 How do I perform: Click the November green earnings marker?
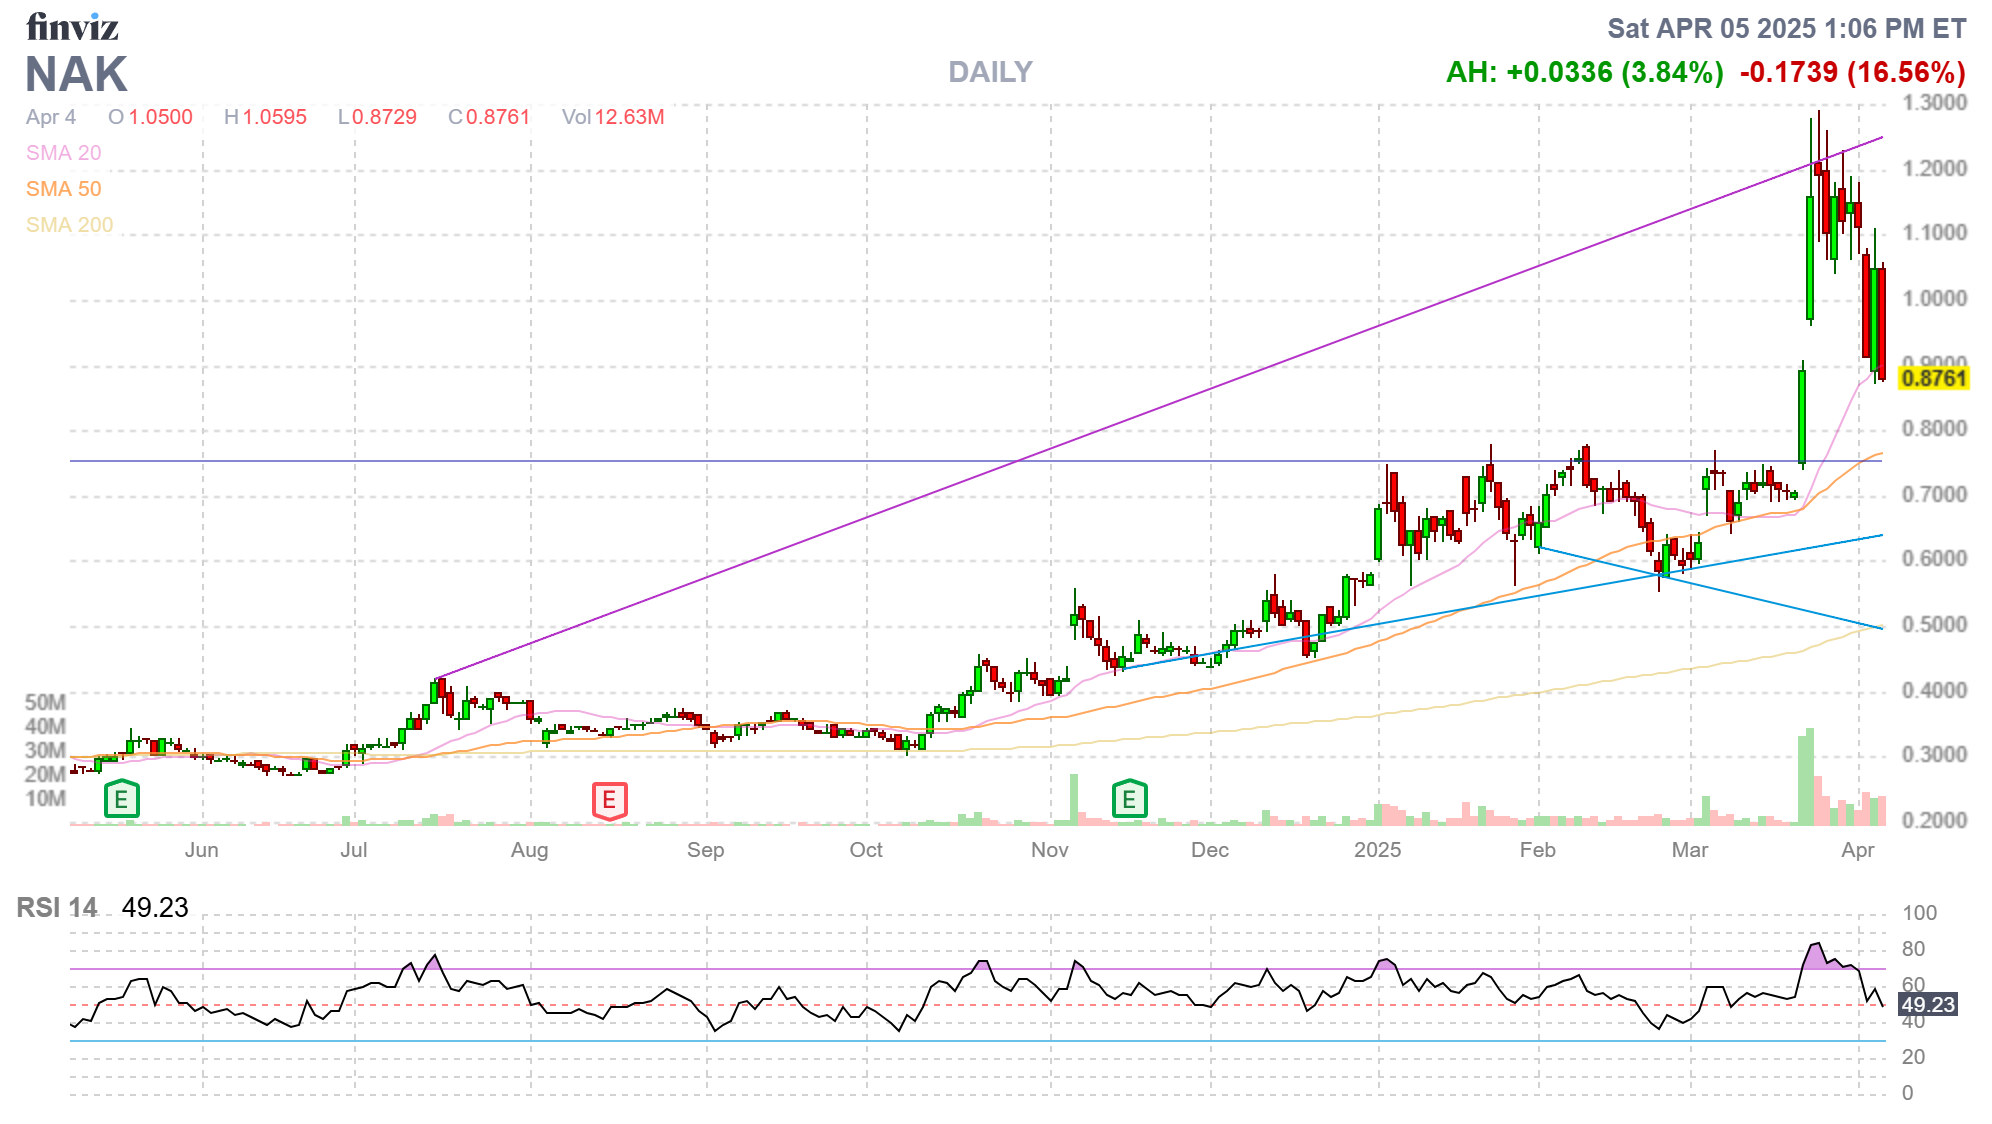[x=1128, y=800]
